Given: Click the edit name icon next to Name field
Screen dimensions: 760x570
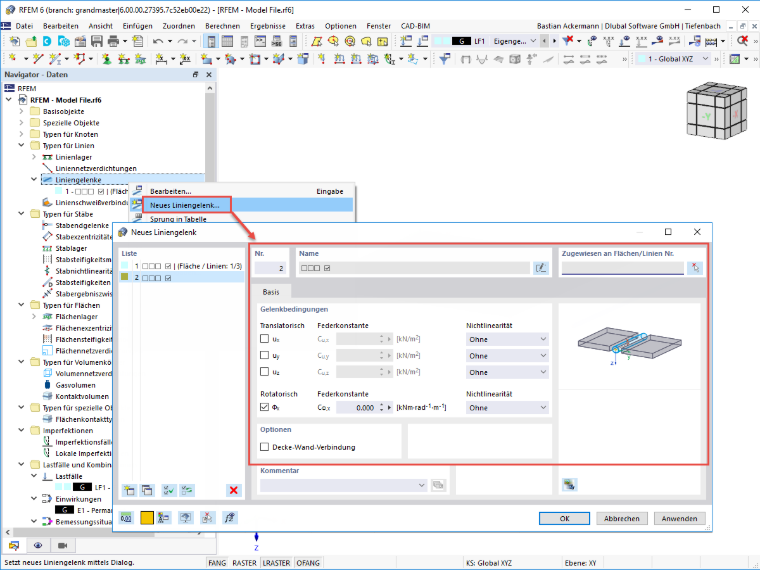Looking at the screenshot, I should [x=540, y=268].
